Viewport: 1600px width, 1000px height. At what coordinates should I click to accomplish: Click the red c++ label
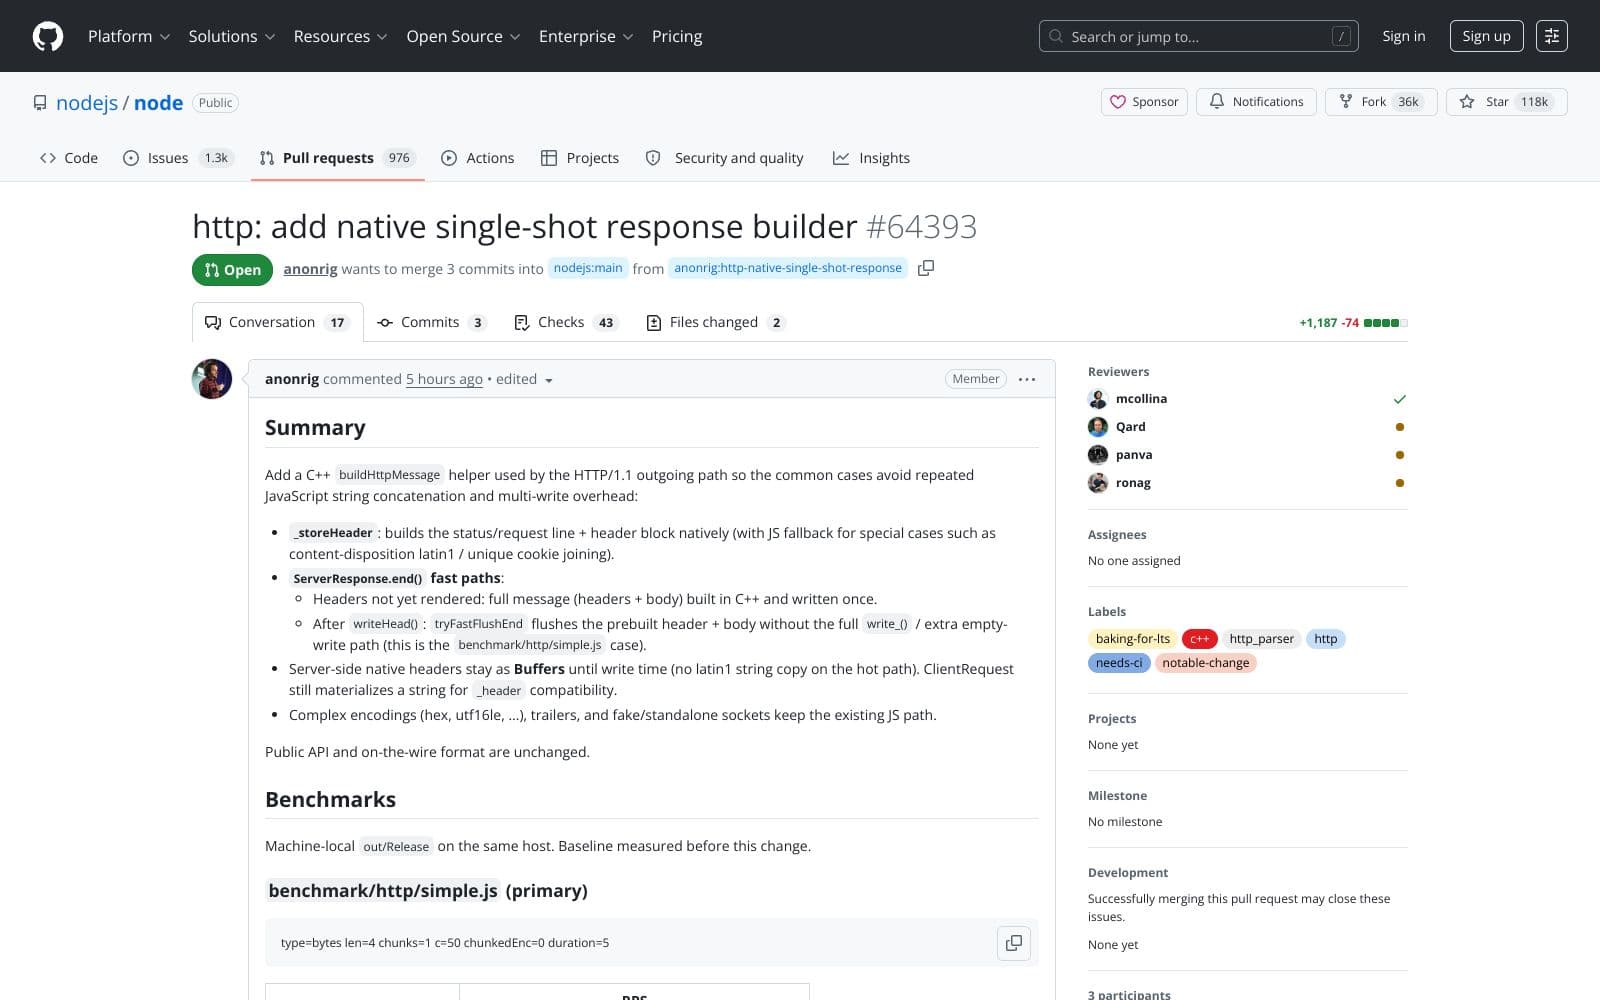click(x=1199, y=639)
